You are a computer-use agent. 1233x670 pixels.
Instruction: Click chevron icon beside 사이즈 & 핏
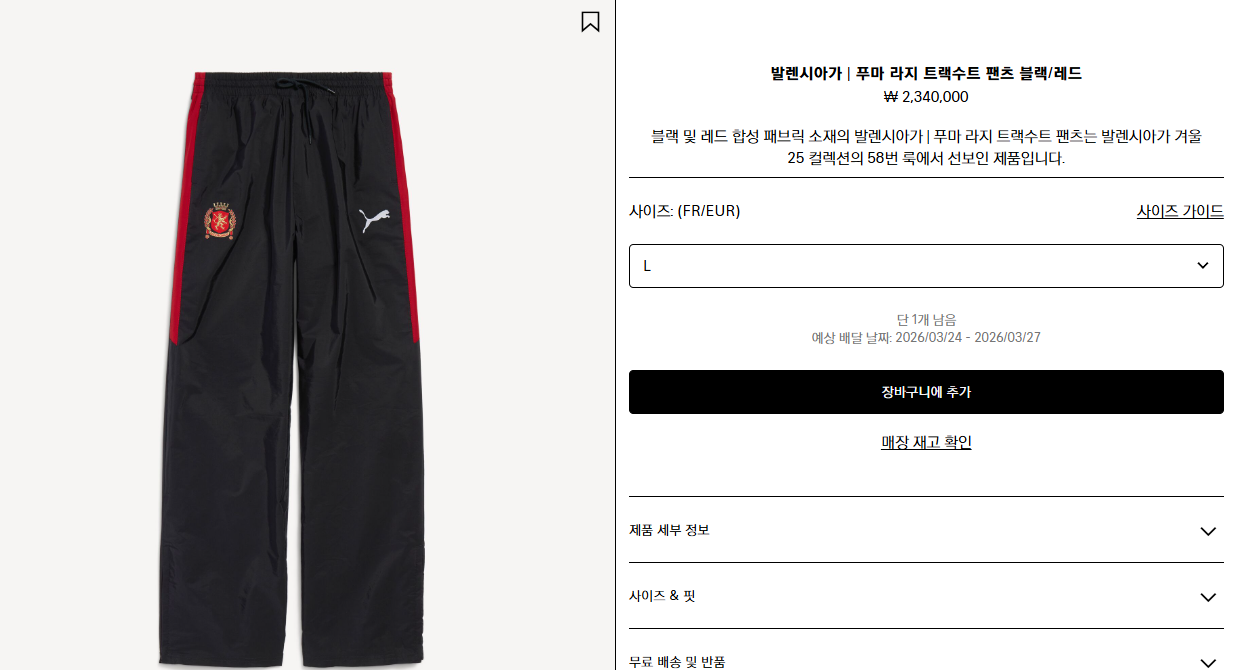[1208, 597]
